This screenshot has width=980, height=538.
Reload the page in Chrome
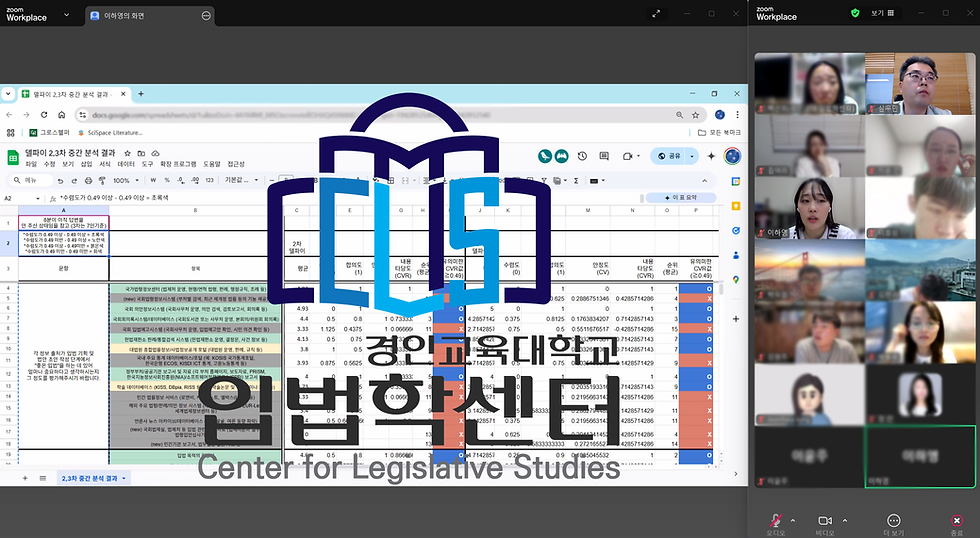pos(44,115)
